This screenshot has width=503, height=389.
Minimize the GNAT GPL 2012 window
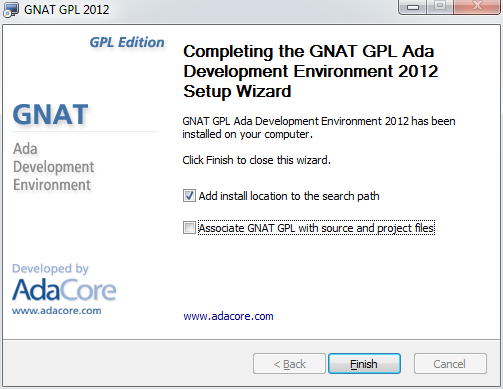(412, 7)
